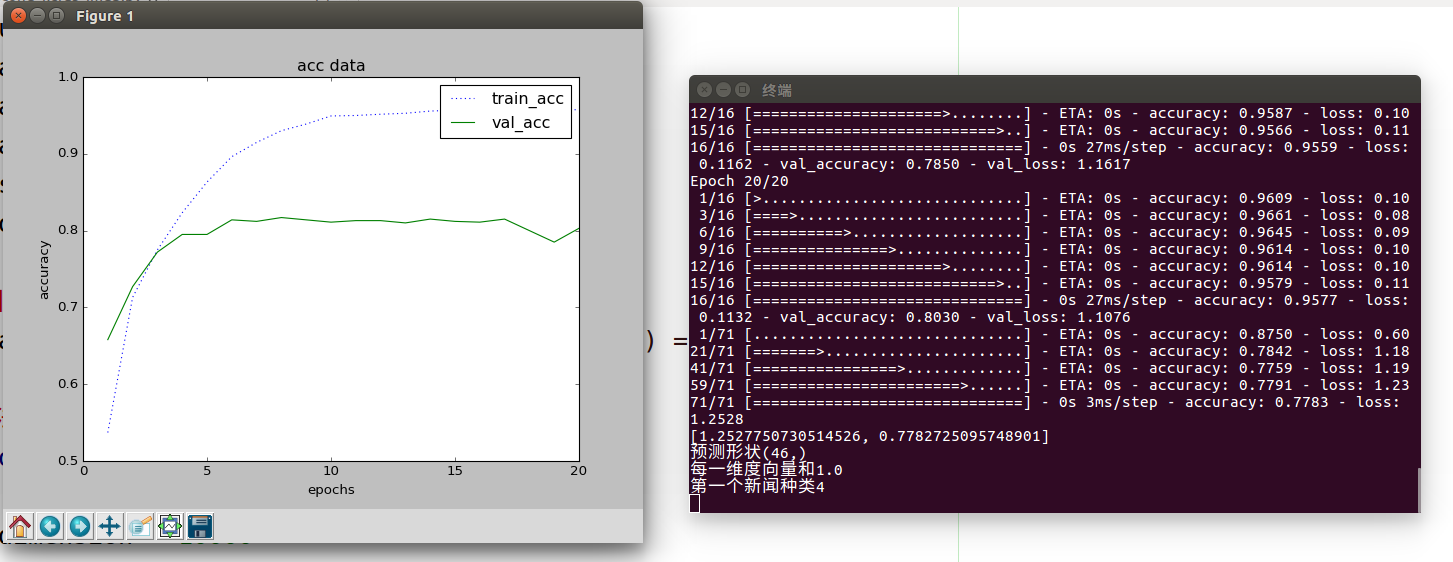1453x562 pixels.
Task: Click the 71/71 progress line in terminal
Action: (1050, 402)
